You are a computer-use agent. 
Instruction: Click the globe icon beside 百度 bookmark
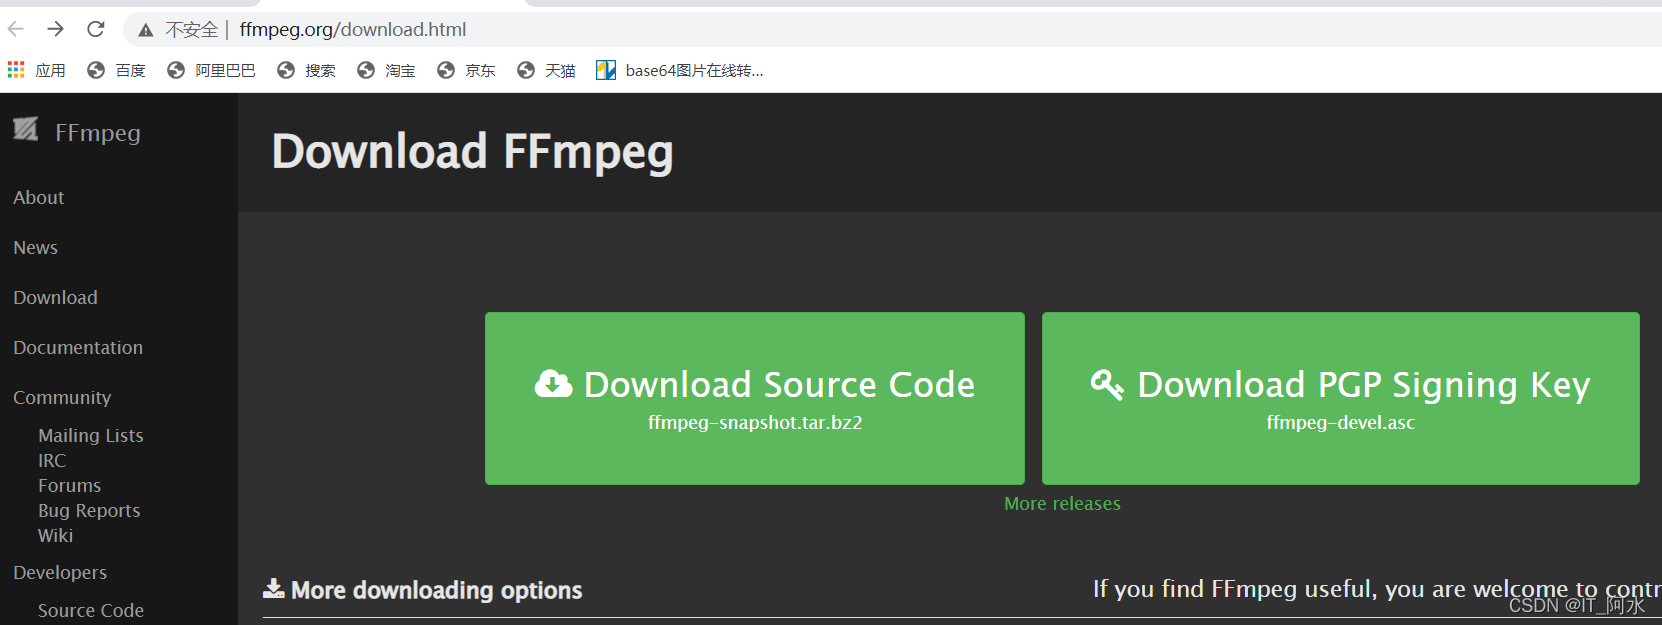tap(96, 70)
